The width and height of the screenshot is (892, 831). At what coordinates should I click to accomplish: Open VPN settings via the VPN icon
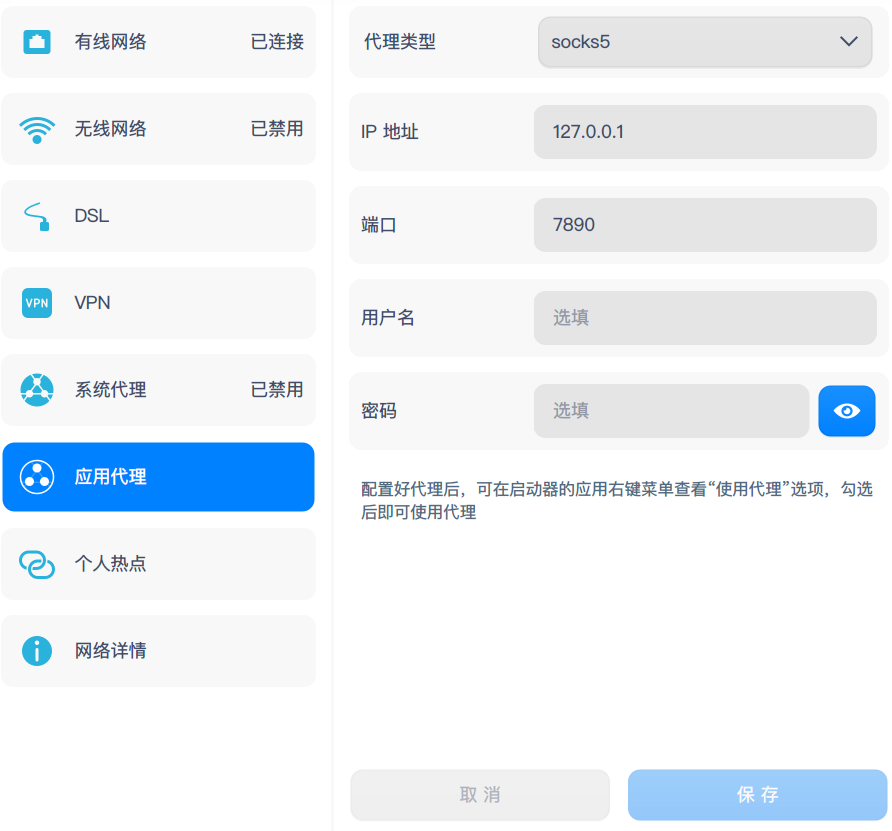(36, 303)
